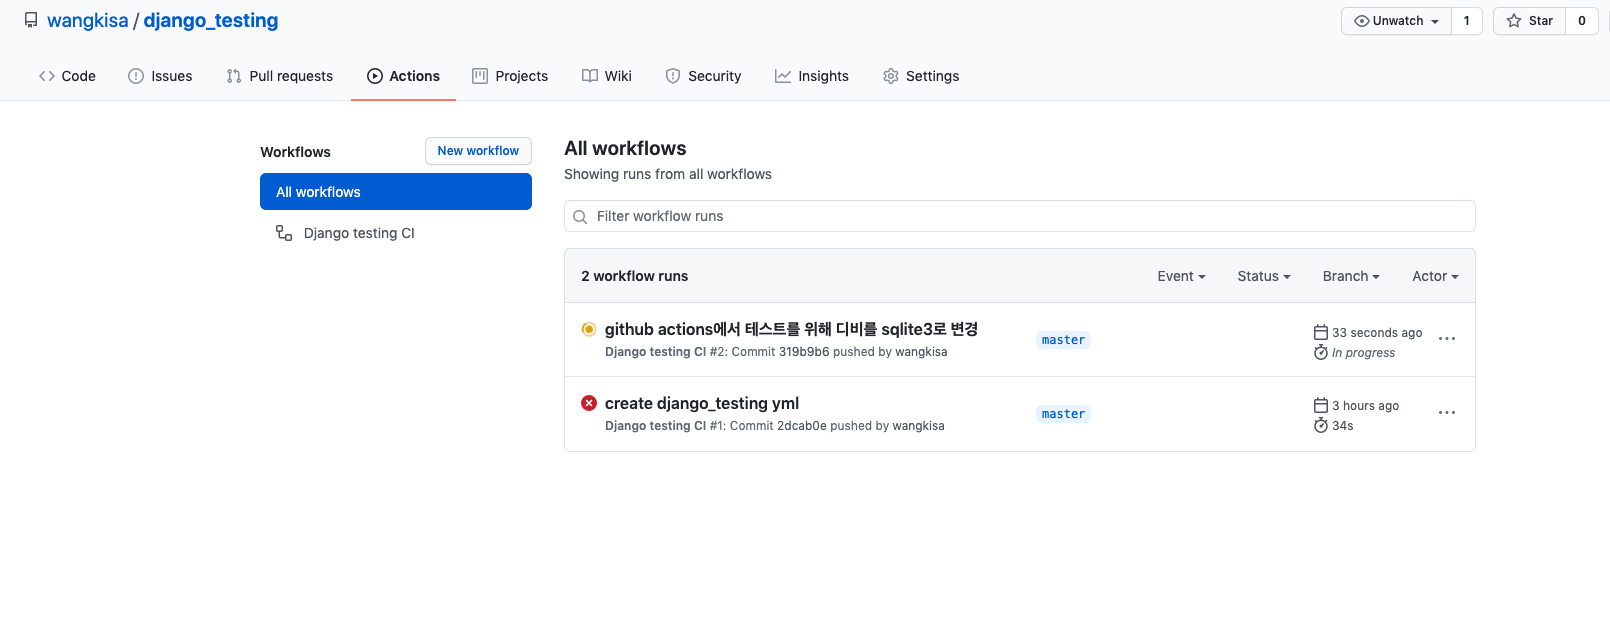Click the '34s' duration text
Viewport: 1610px width, 622px height.
click(x=1342, y=426)
